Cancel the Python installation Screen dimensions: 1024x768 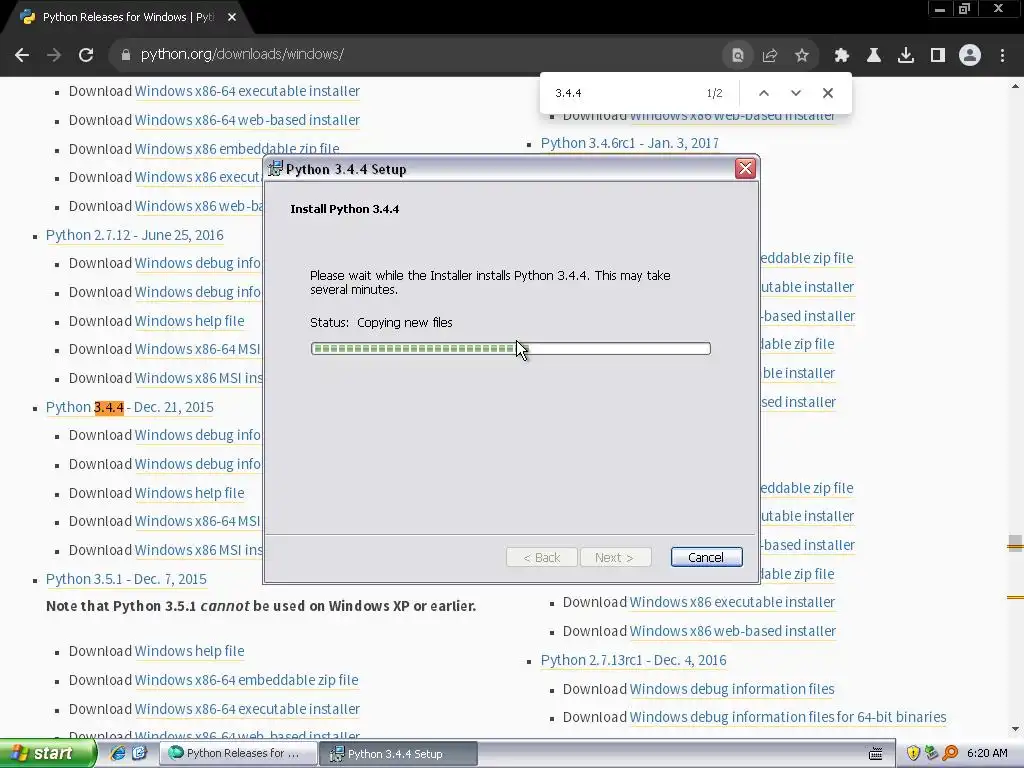tap(706, 557)
